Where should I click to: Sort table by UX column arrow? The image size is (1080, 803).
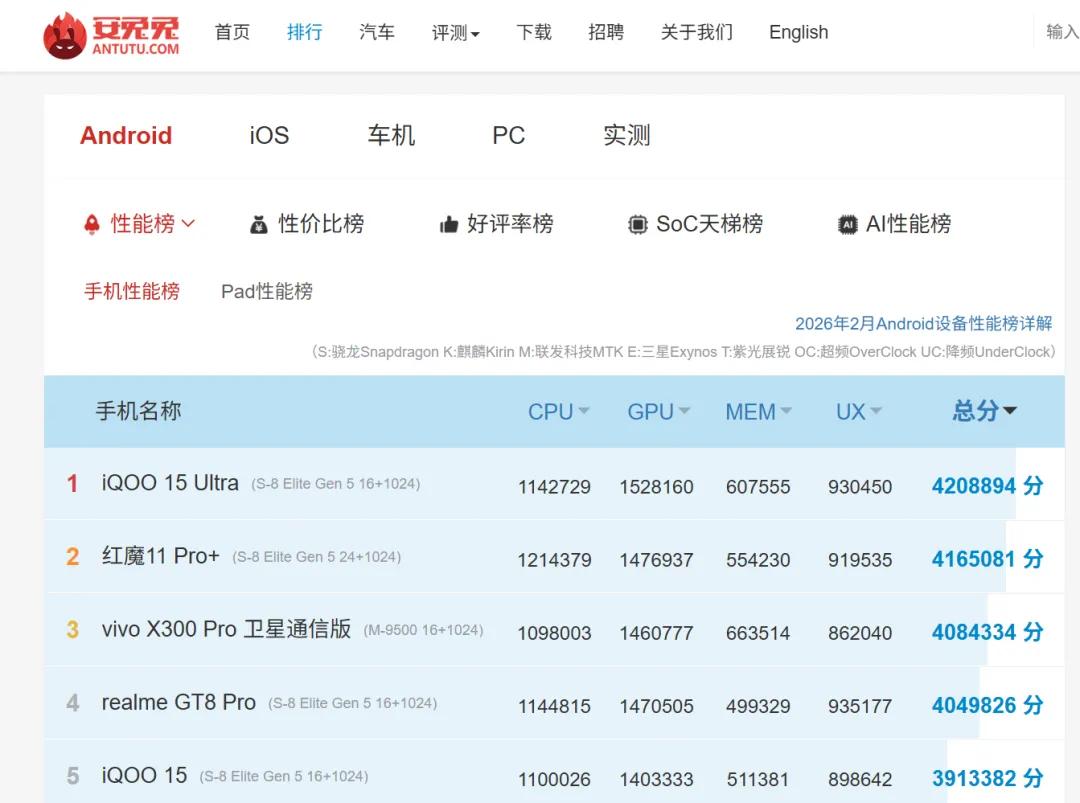pos(876,411)
